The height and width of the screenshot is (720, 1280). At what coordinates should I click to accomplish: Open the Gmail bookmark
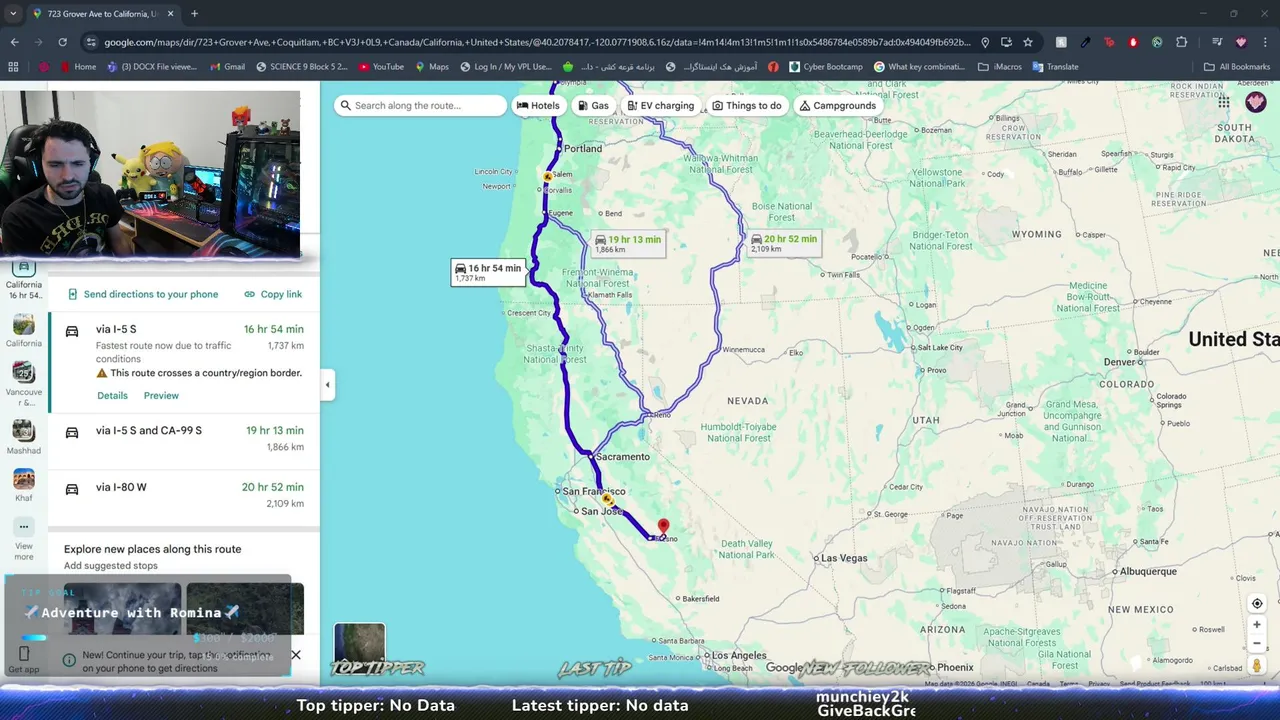tap(227, 67)
